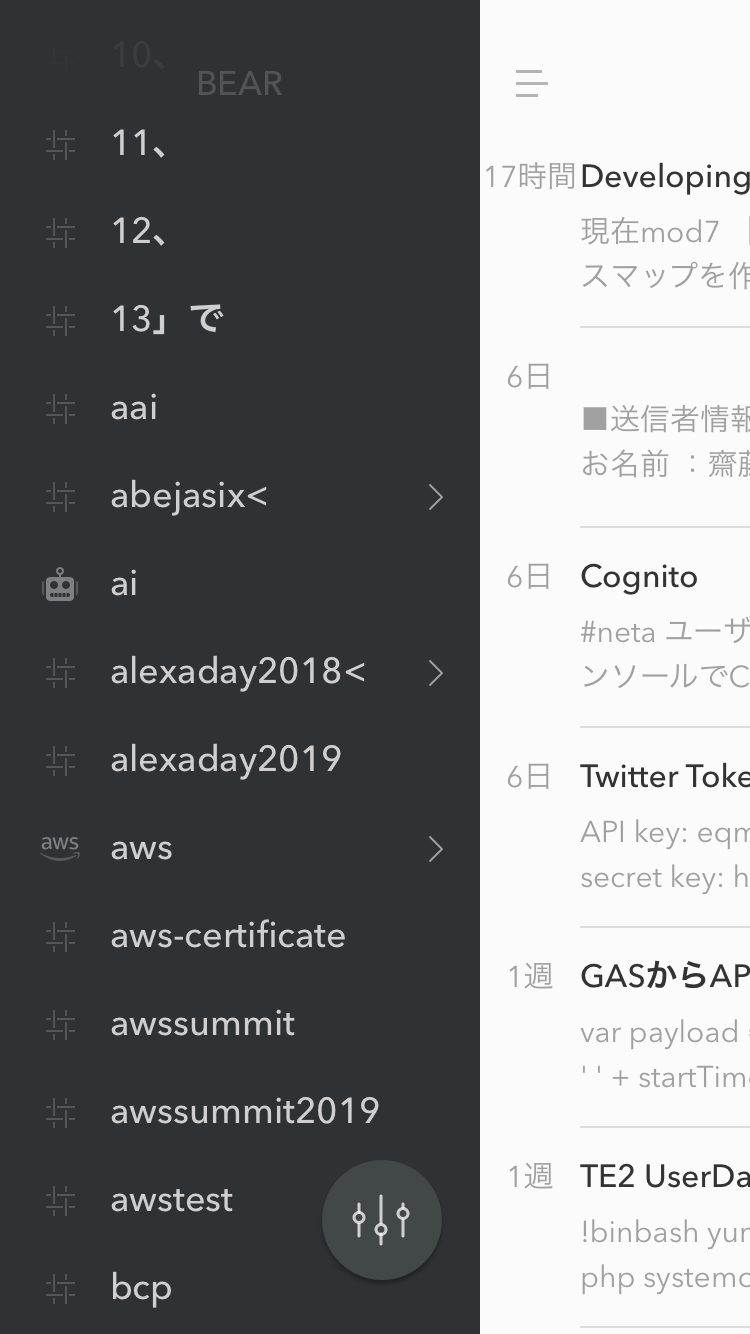750x1334 pixels.
Task: Open the Twitter Token note
Action: point(615,827)
